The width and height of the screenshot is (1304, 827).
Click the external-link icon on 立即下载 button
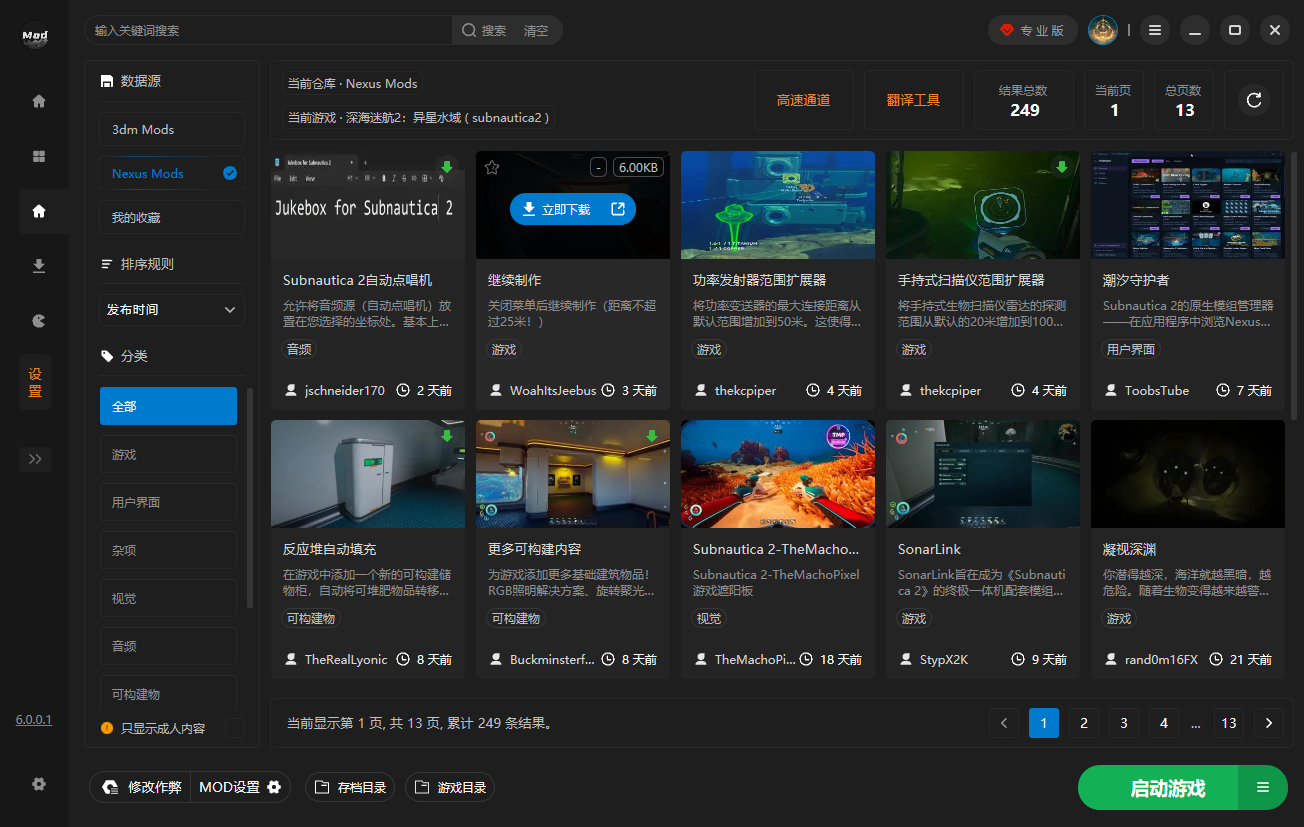pyautogui.click(x=618, y=209)
